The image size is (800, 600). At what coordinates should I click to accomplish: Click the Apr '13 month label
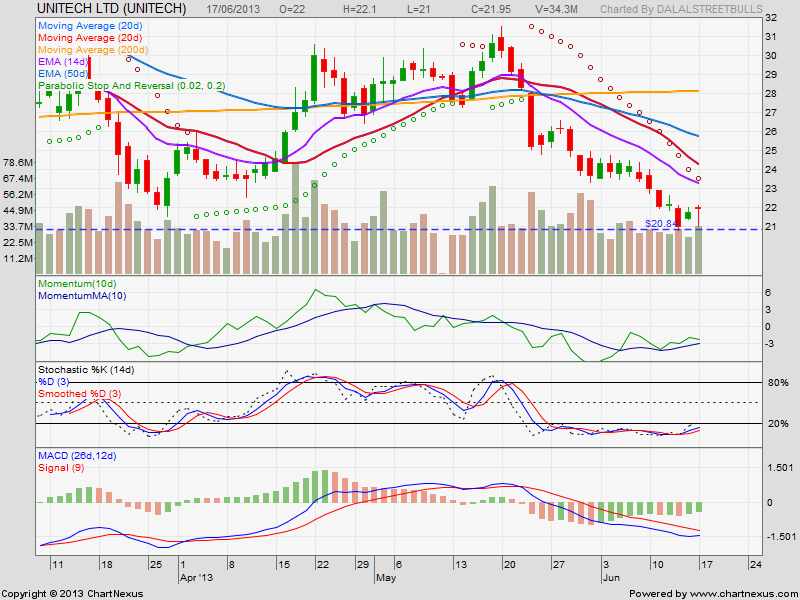click(x=197, y=578)
